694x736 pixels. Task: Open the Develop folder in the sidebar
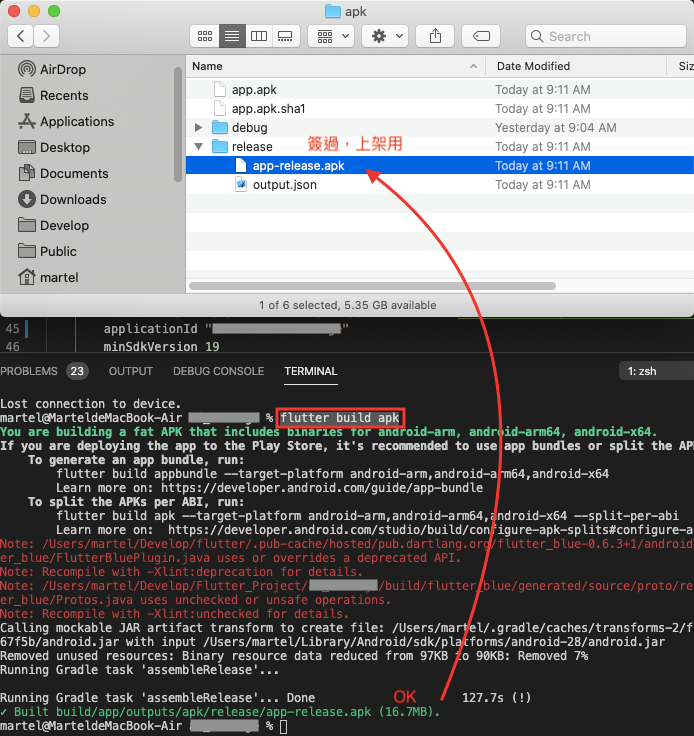pos(53,225)
